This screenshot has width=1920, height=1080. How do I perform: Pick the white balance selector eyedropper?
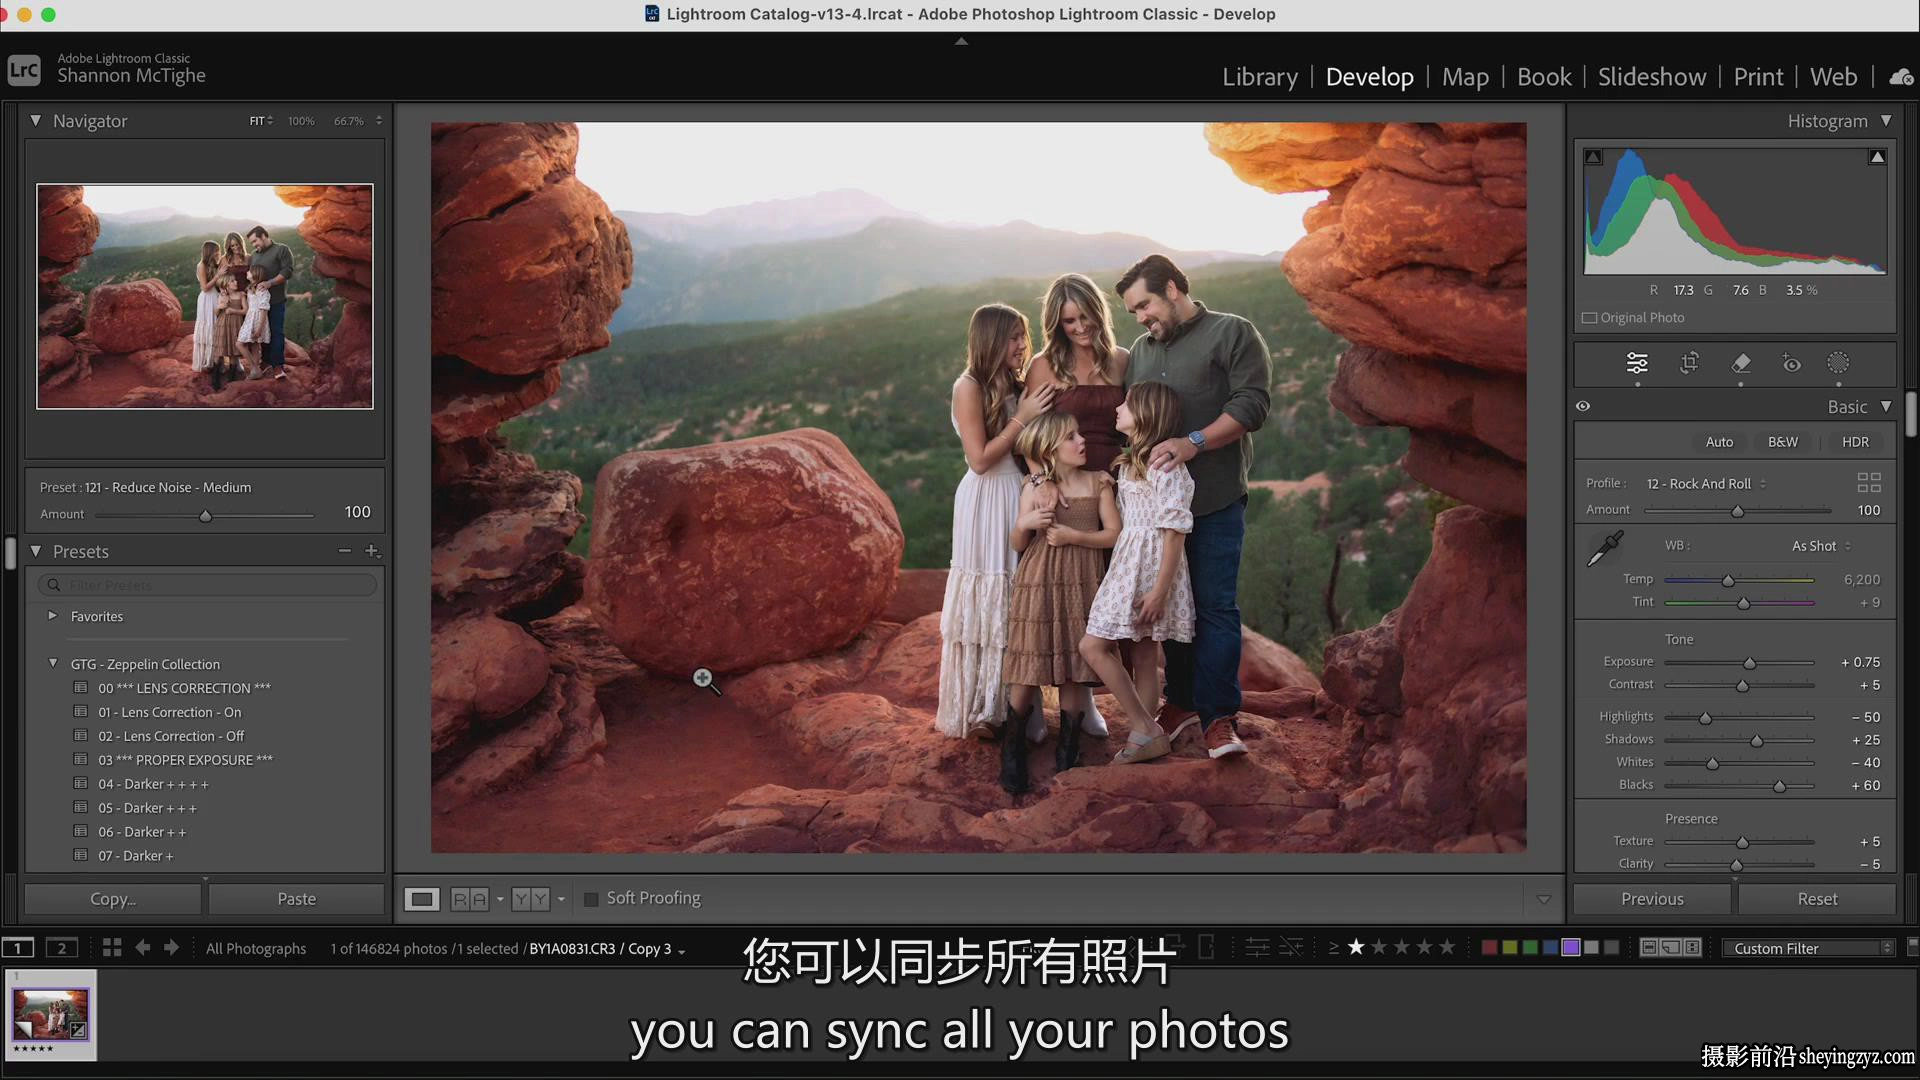[x=1605, y=549]
